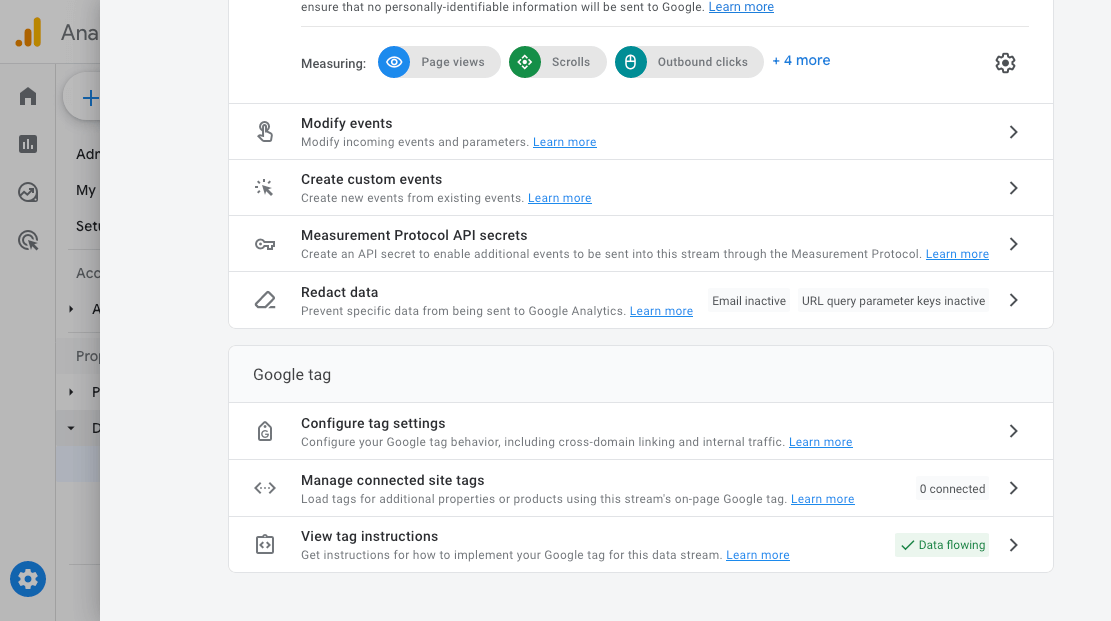The width and height of the screenshot is (1111, 621).
Task: Click the Outbound clicks mouse icon
Action: [631, 62]
